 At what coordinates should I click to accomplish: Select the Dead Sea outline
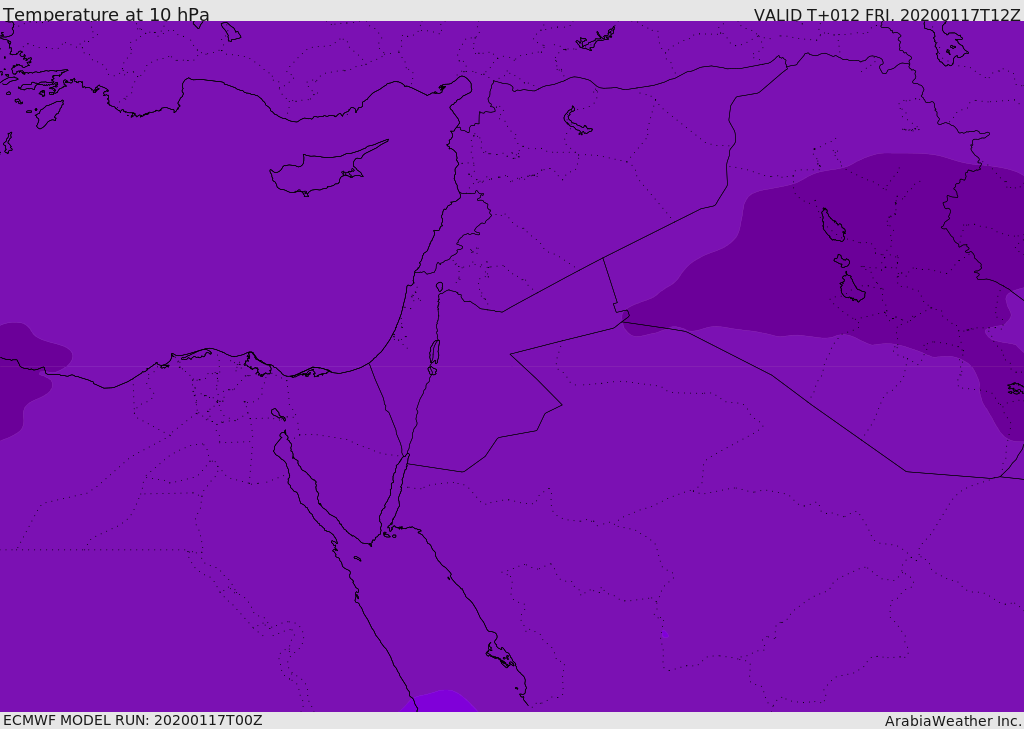click(434, 352)
